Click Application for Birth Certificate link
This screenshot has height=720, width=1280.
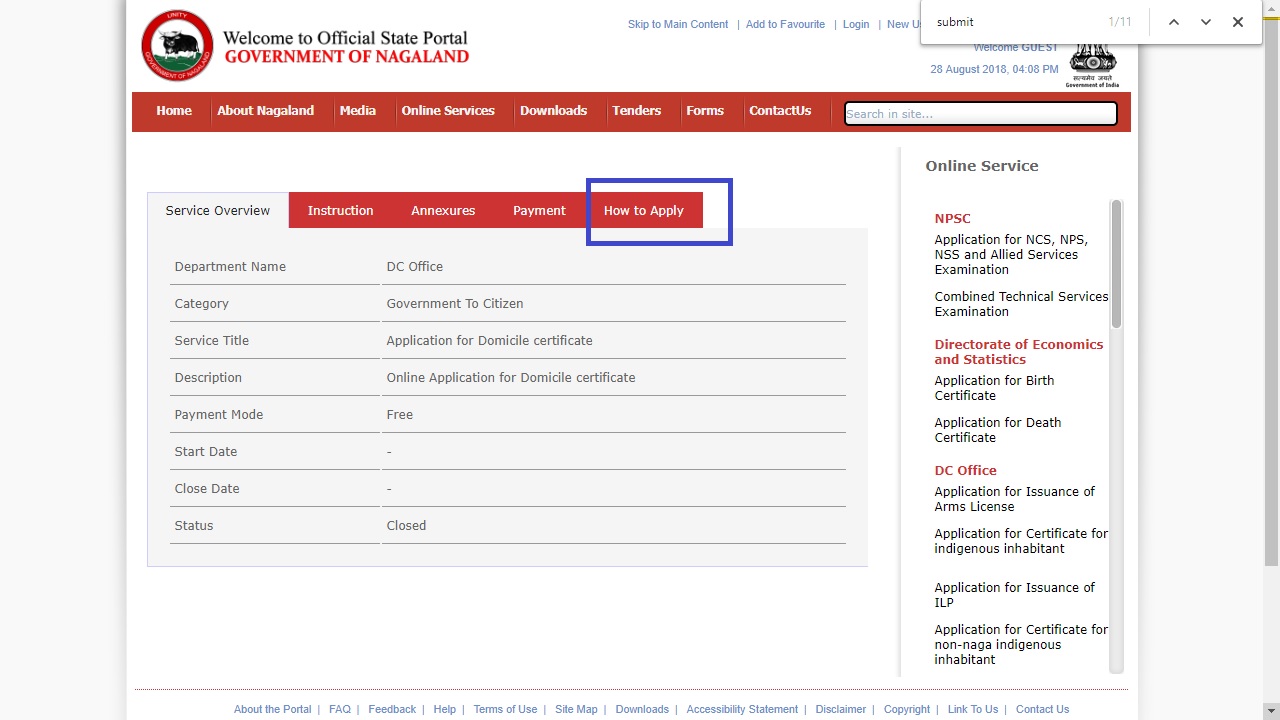coord(994,388)
